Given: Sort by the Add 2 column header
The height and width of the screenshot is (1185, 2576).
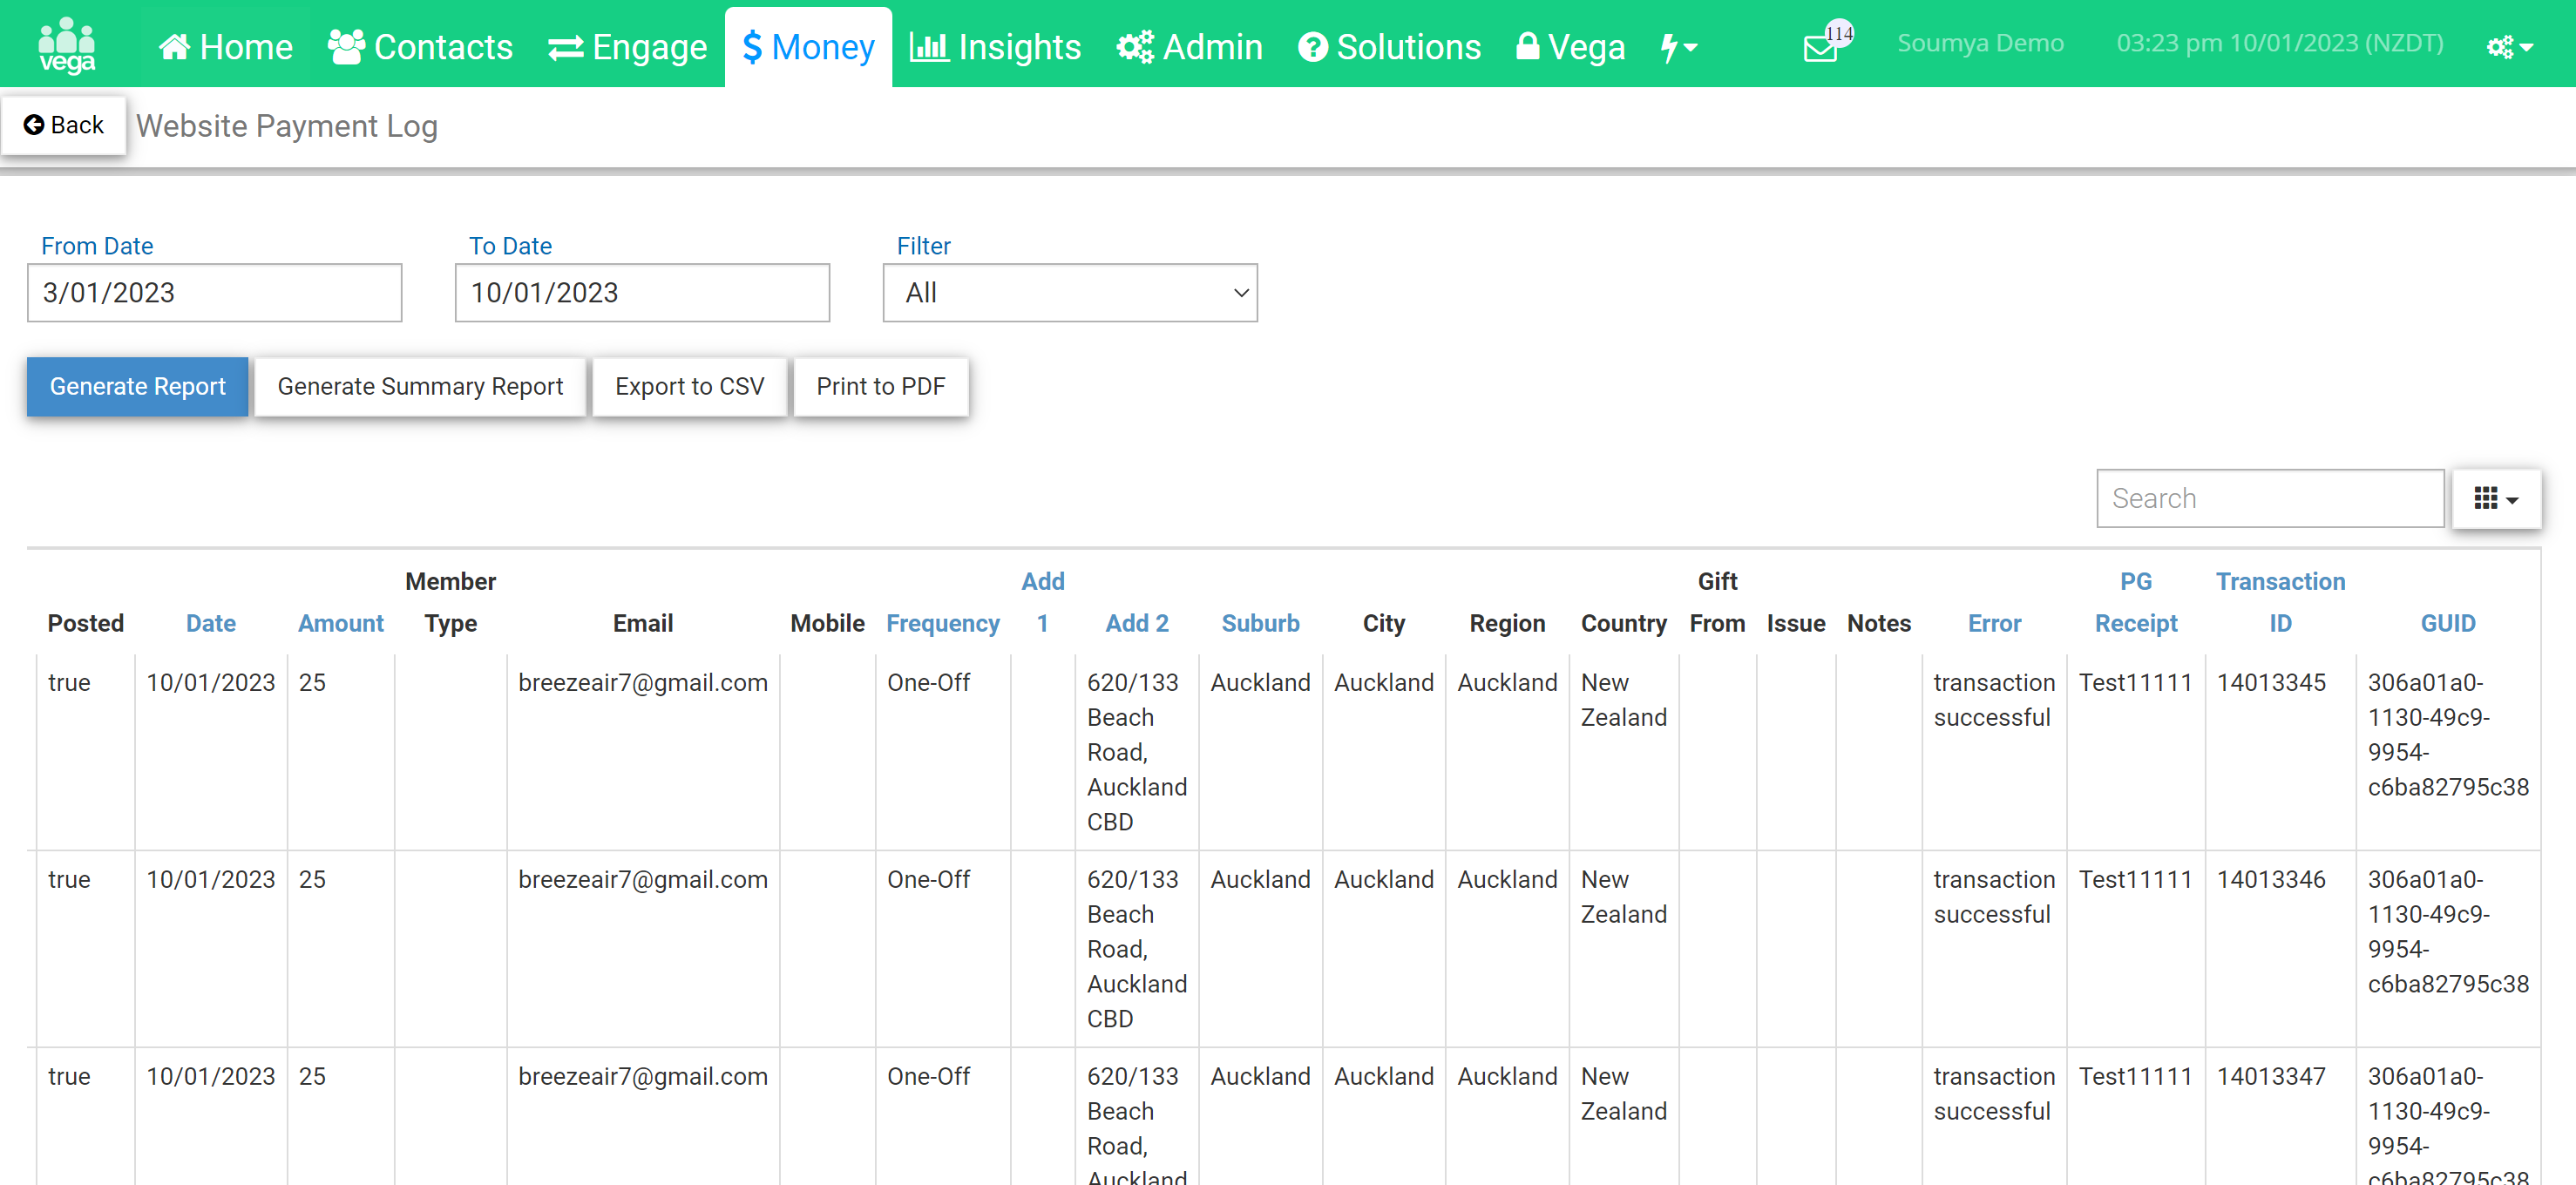Looking at the screenshot, I should [x=1137, y=624].
